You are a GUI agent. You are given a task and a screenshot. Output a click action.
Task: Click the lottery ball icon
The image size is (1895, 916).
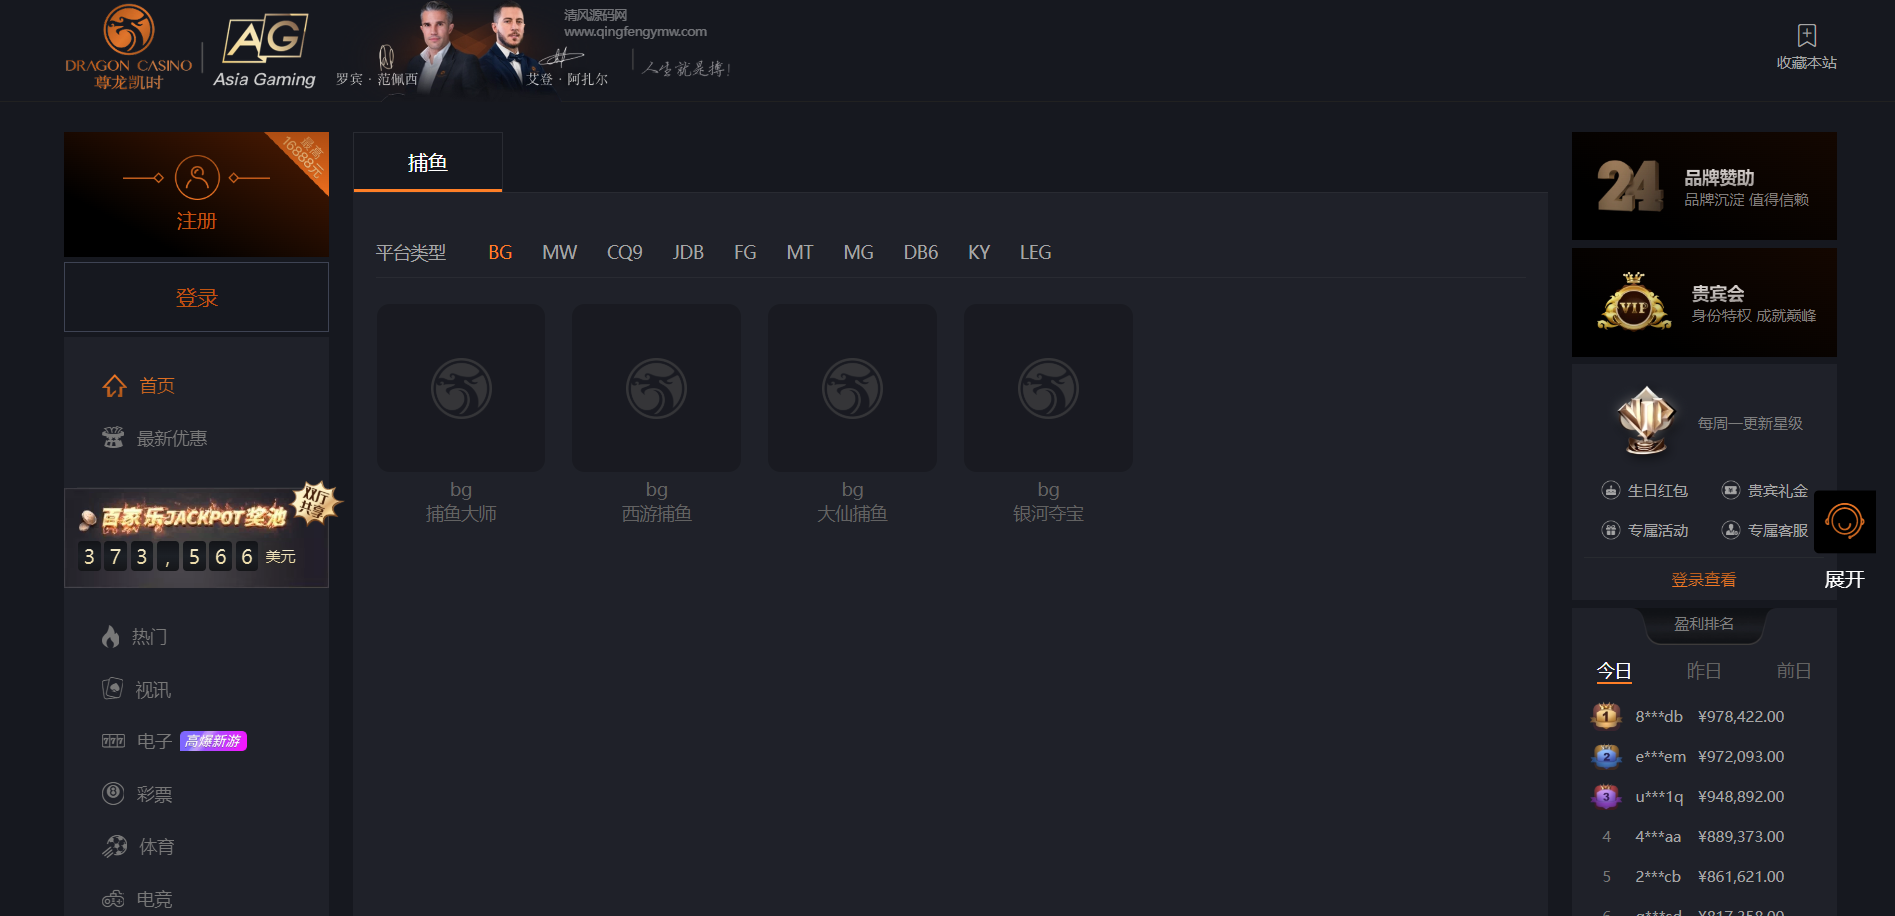pos(113,794)
